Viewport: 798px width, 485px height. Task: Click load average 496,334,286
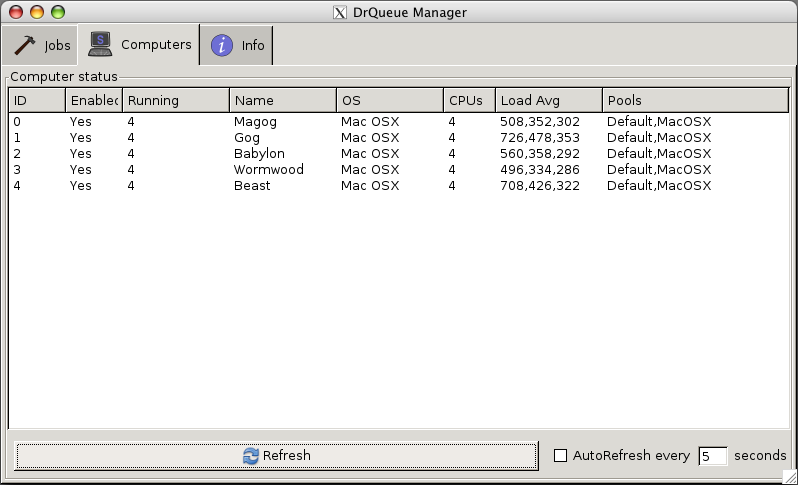tap(539, 170)
